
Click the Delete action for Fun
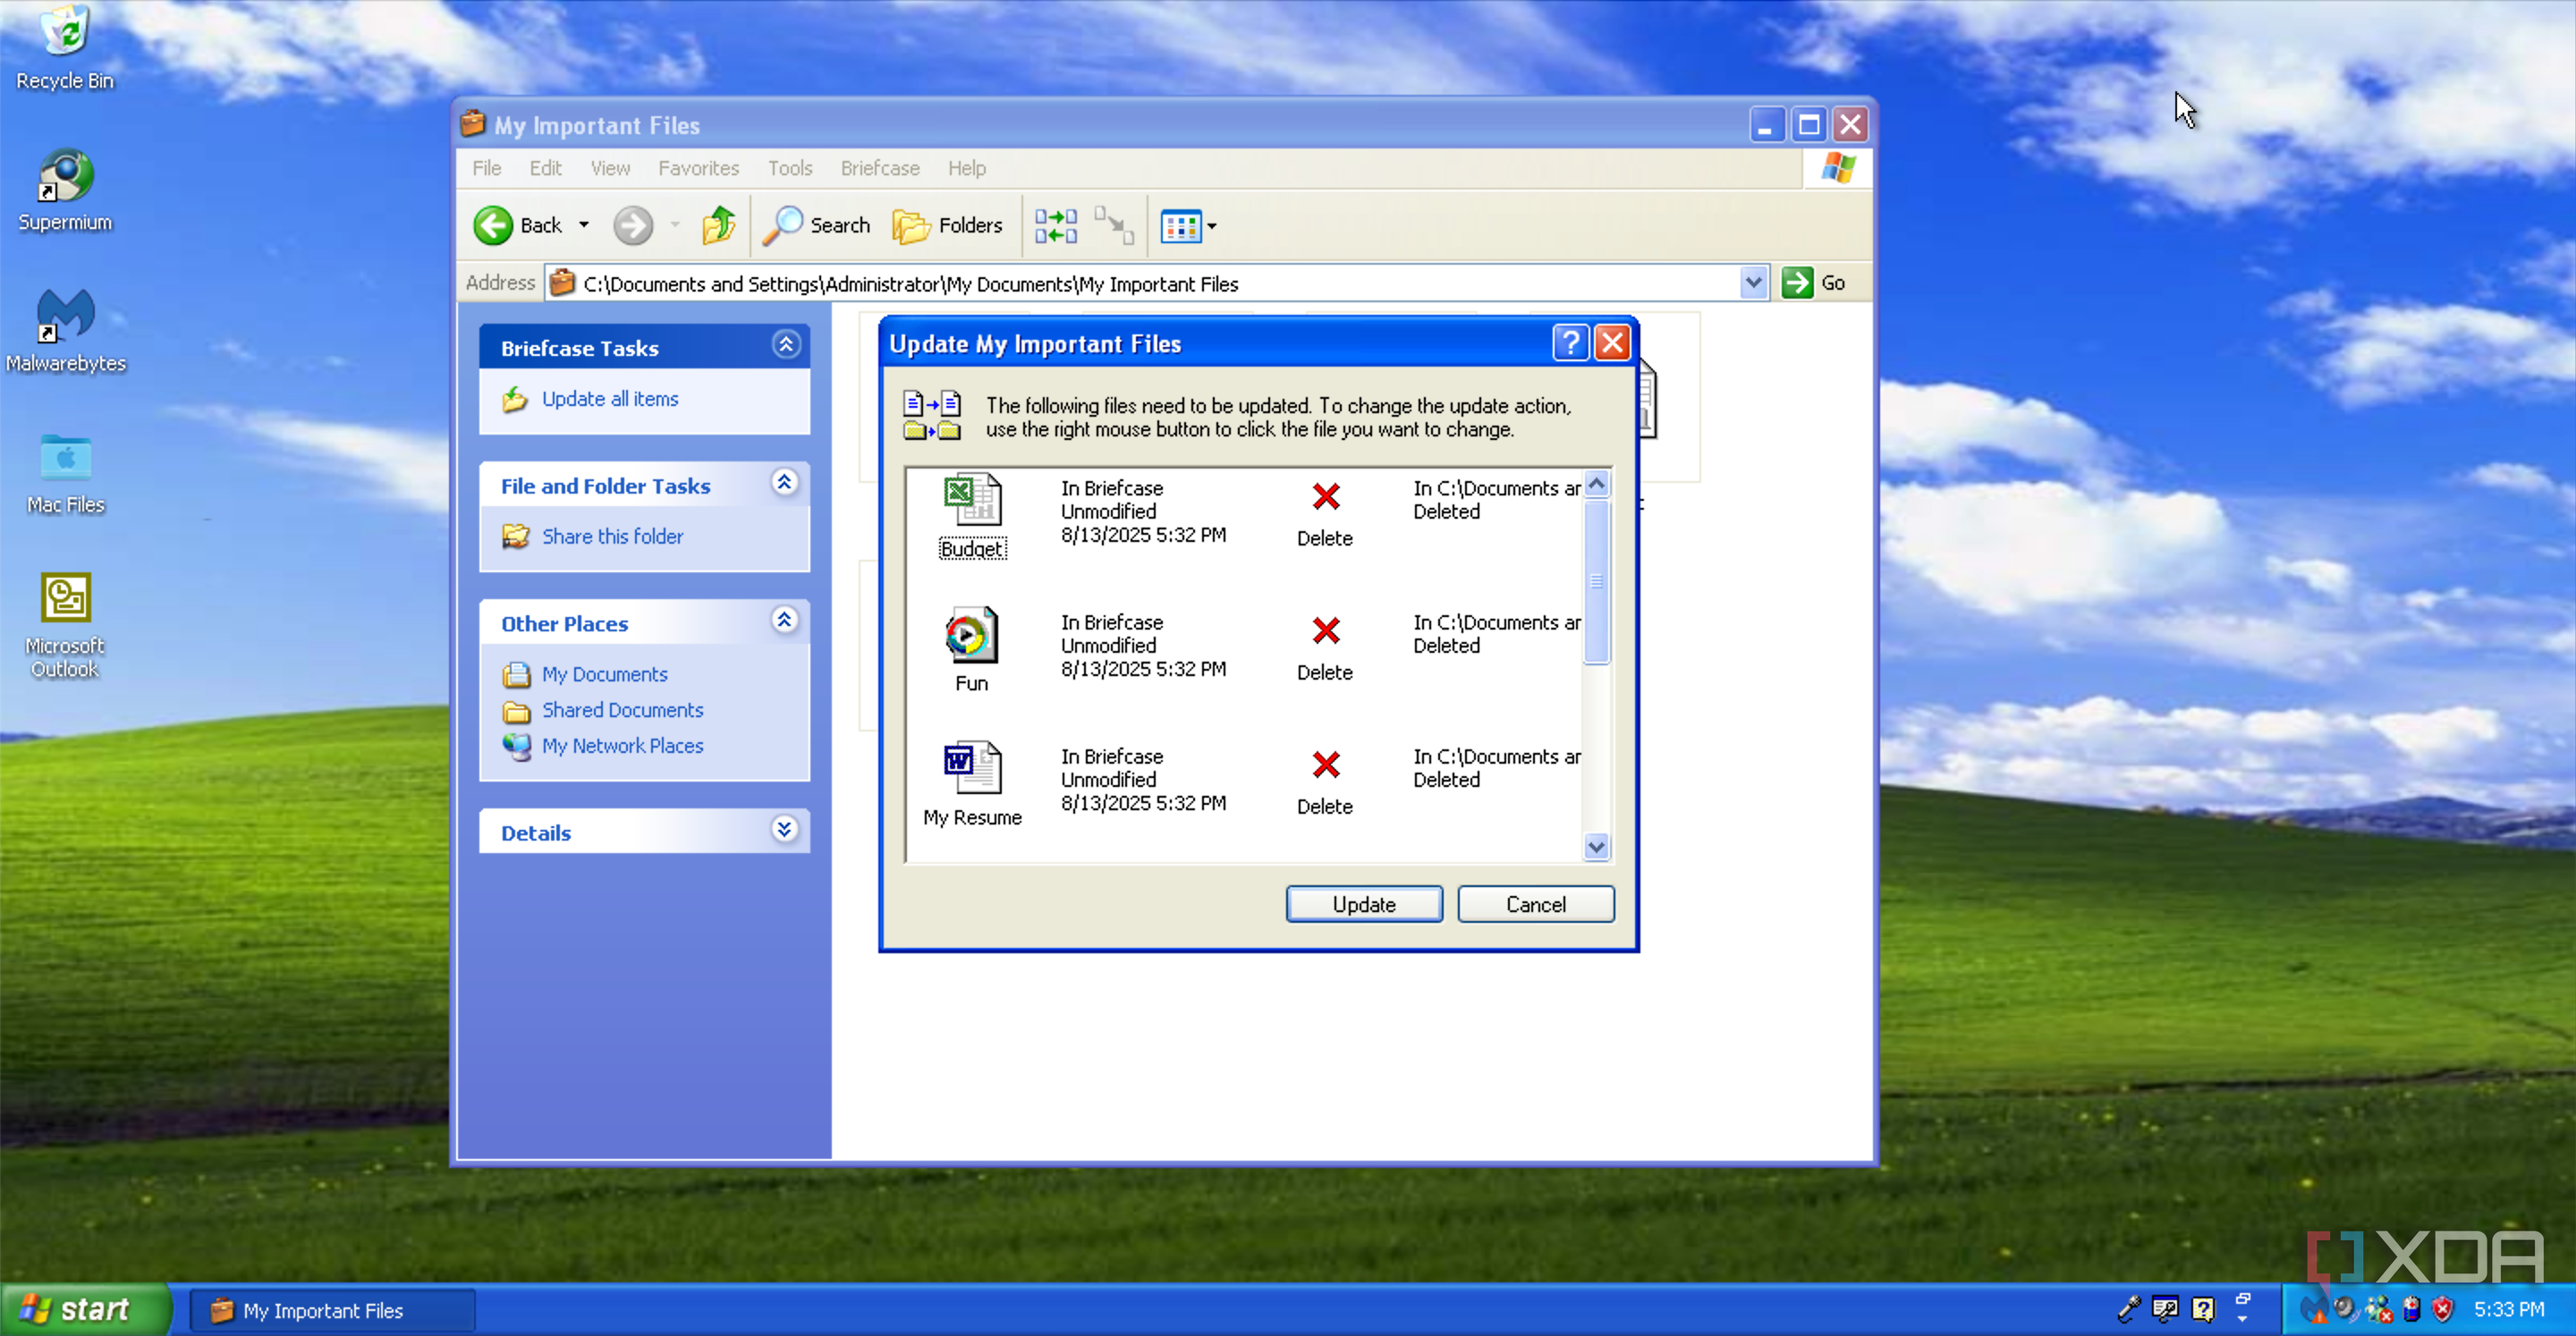(1325, 650)
